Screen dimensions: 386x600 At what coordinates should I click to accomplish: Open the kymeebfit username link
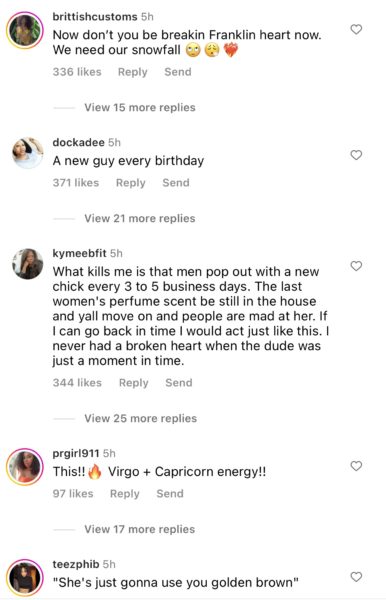point(80,253)
